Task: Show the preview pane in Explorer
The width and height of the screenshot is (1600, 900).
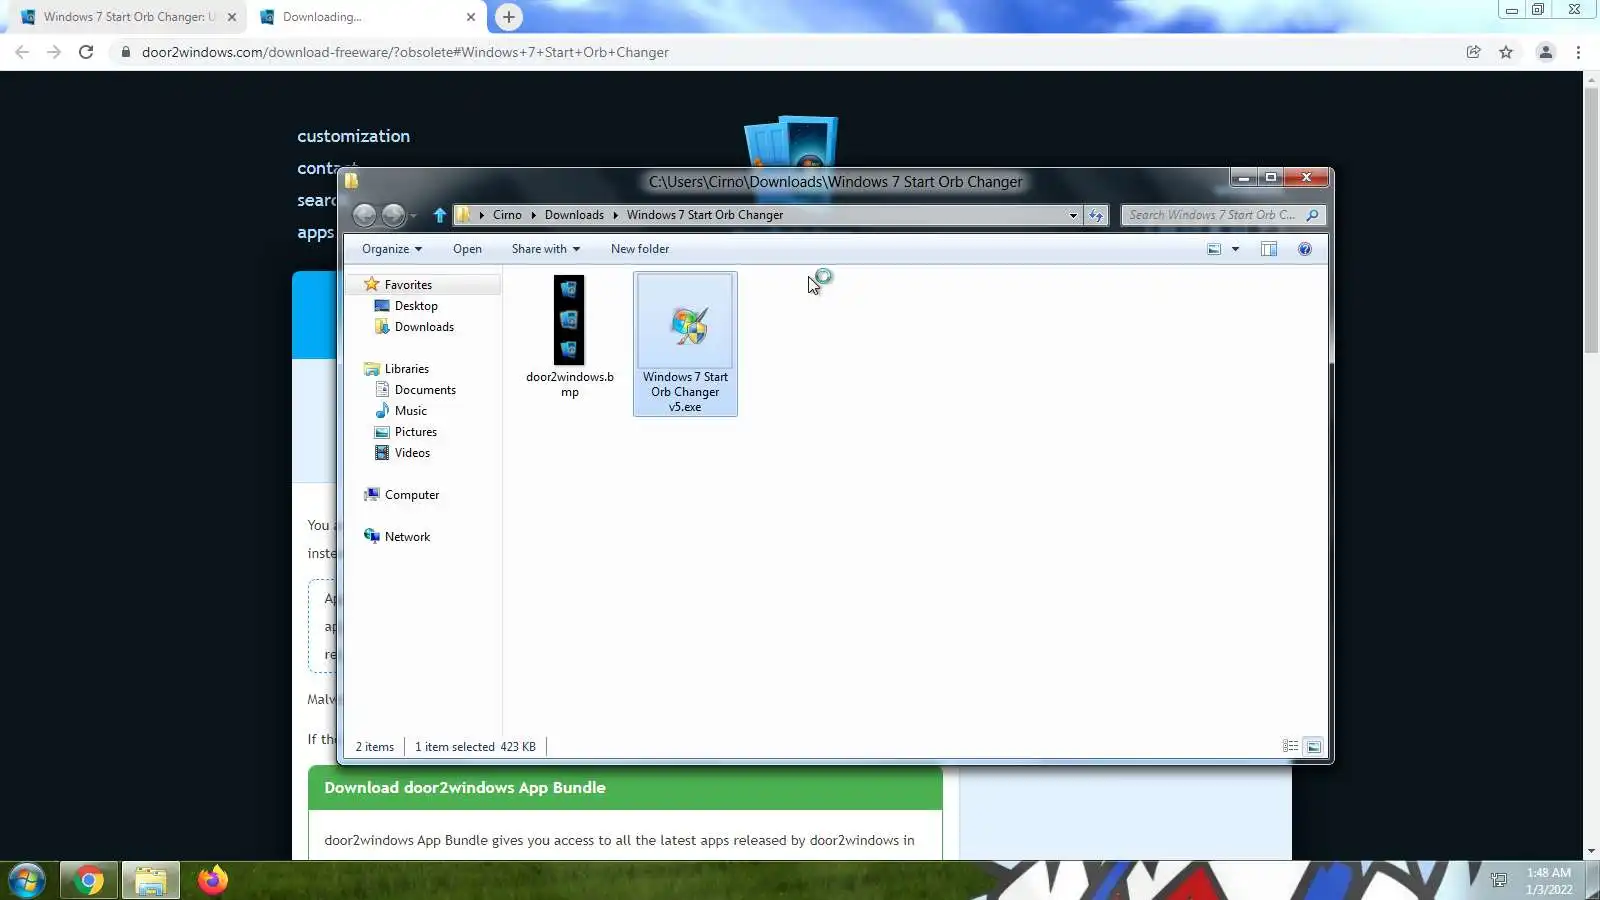Action: [x=1269, y=249]
